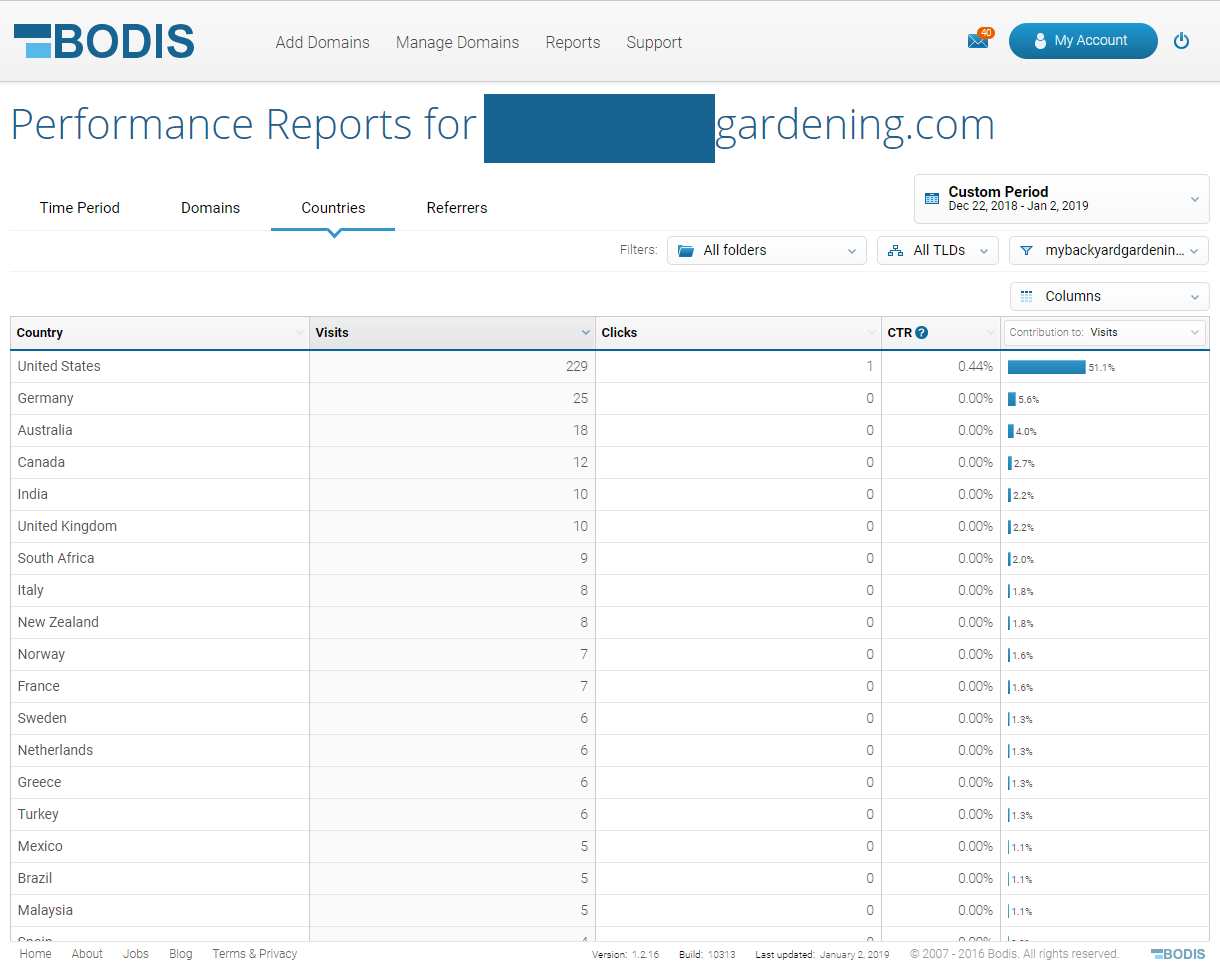The height and width of the screenshot is (968, 1220).
Task: Select the India country cell
Action: click(x=160, y=495)
